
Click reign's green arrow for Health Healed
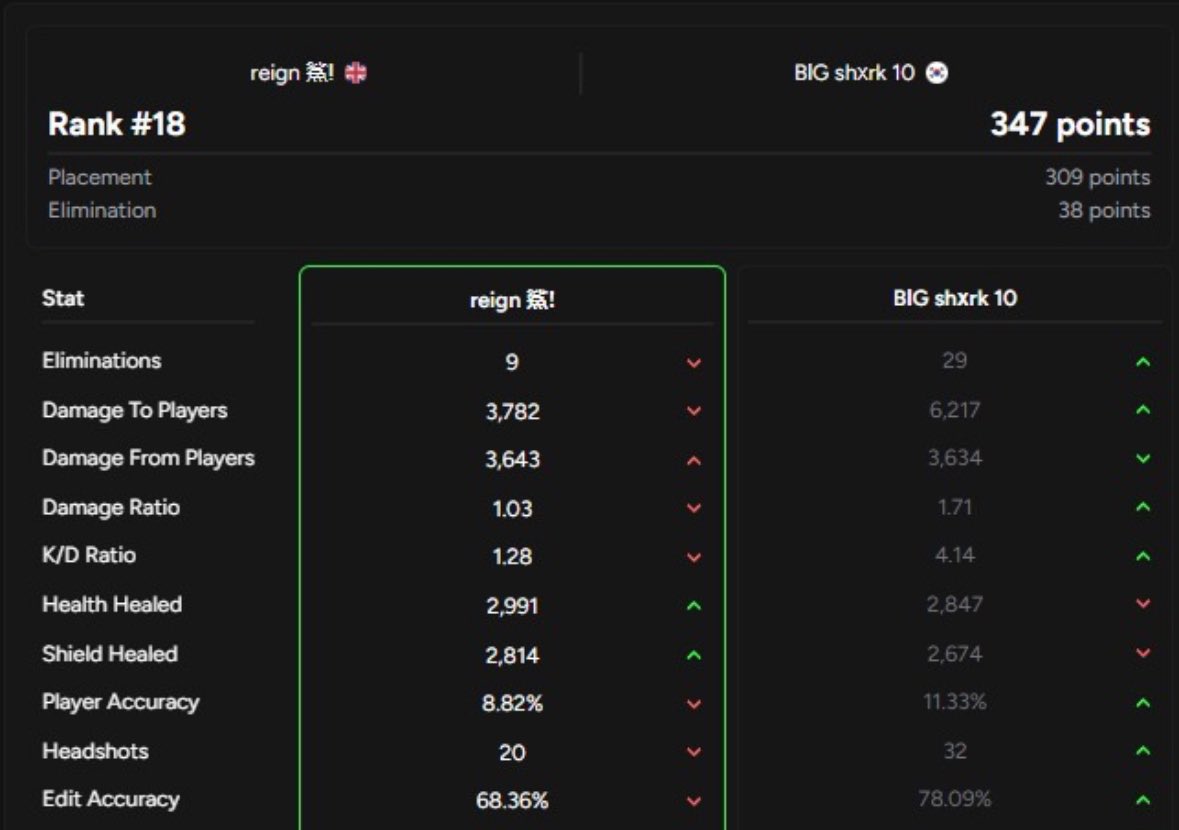[x=694, y=606]
